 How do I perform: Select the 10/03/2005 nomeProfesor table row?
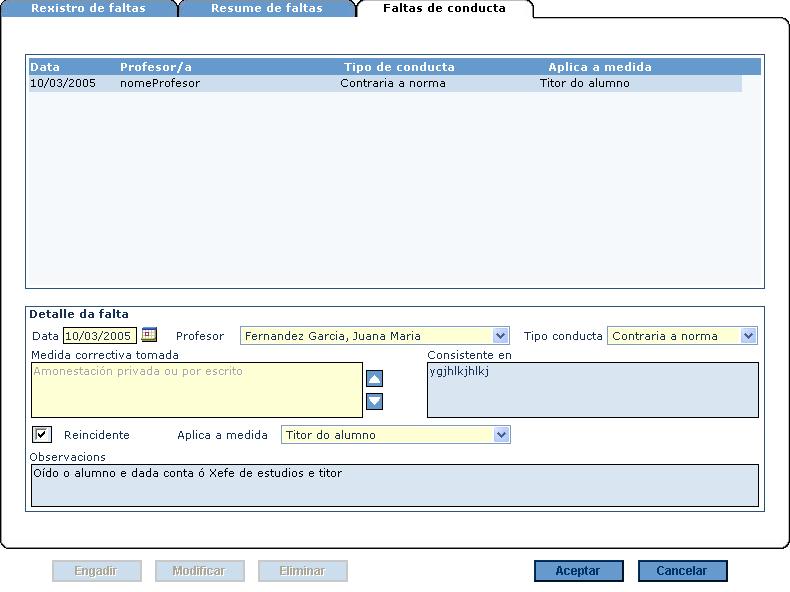(384, 84)
